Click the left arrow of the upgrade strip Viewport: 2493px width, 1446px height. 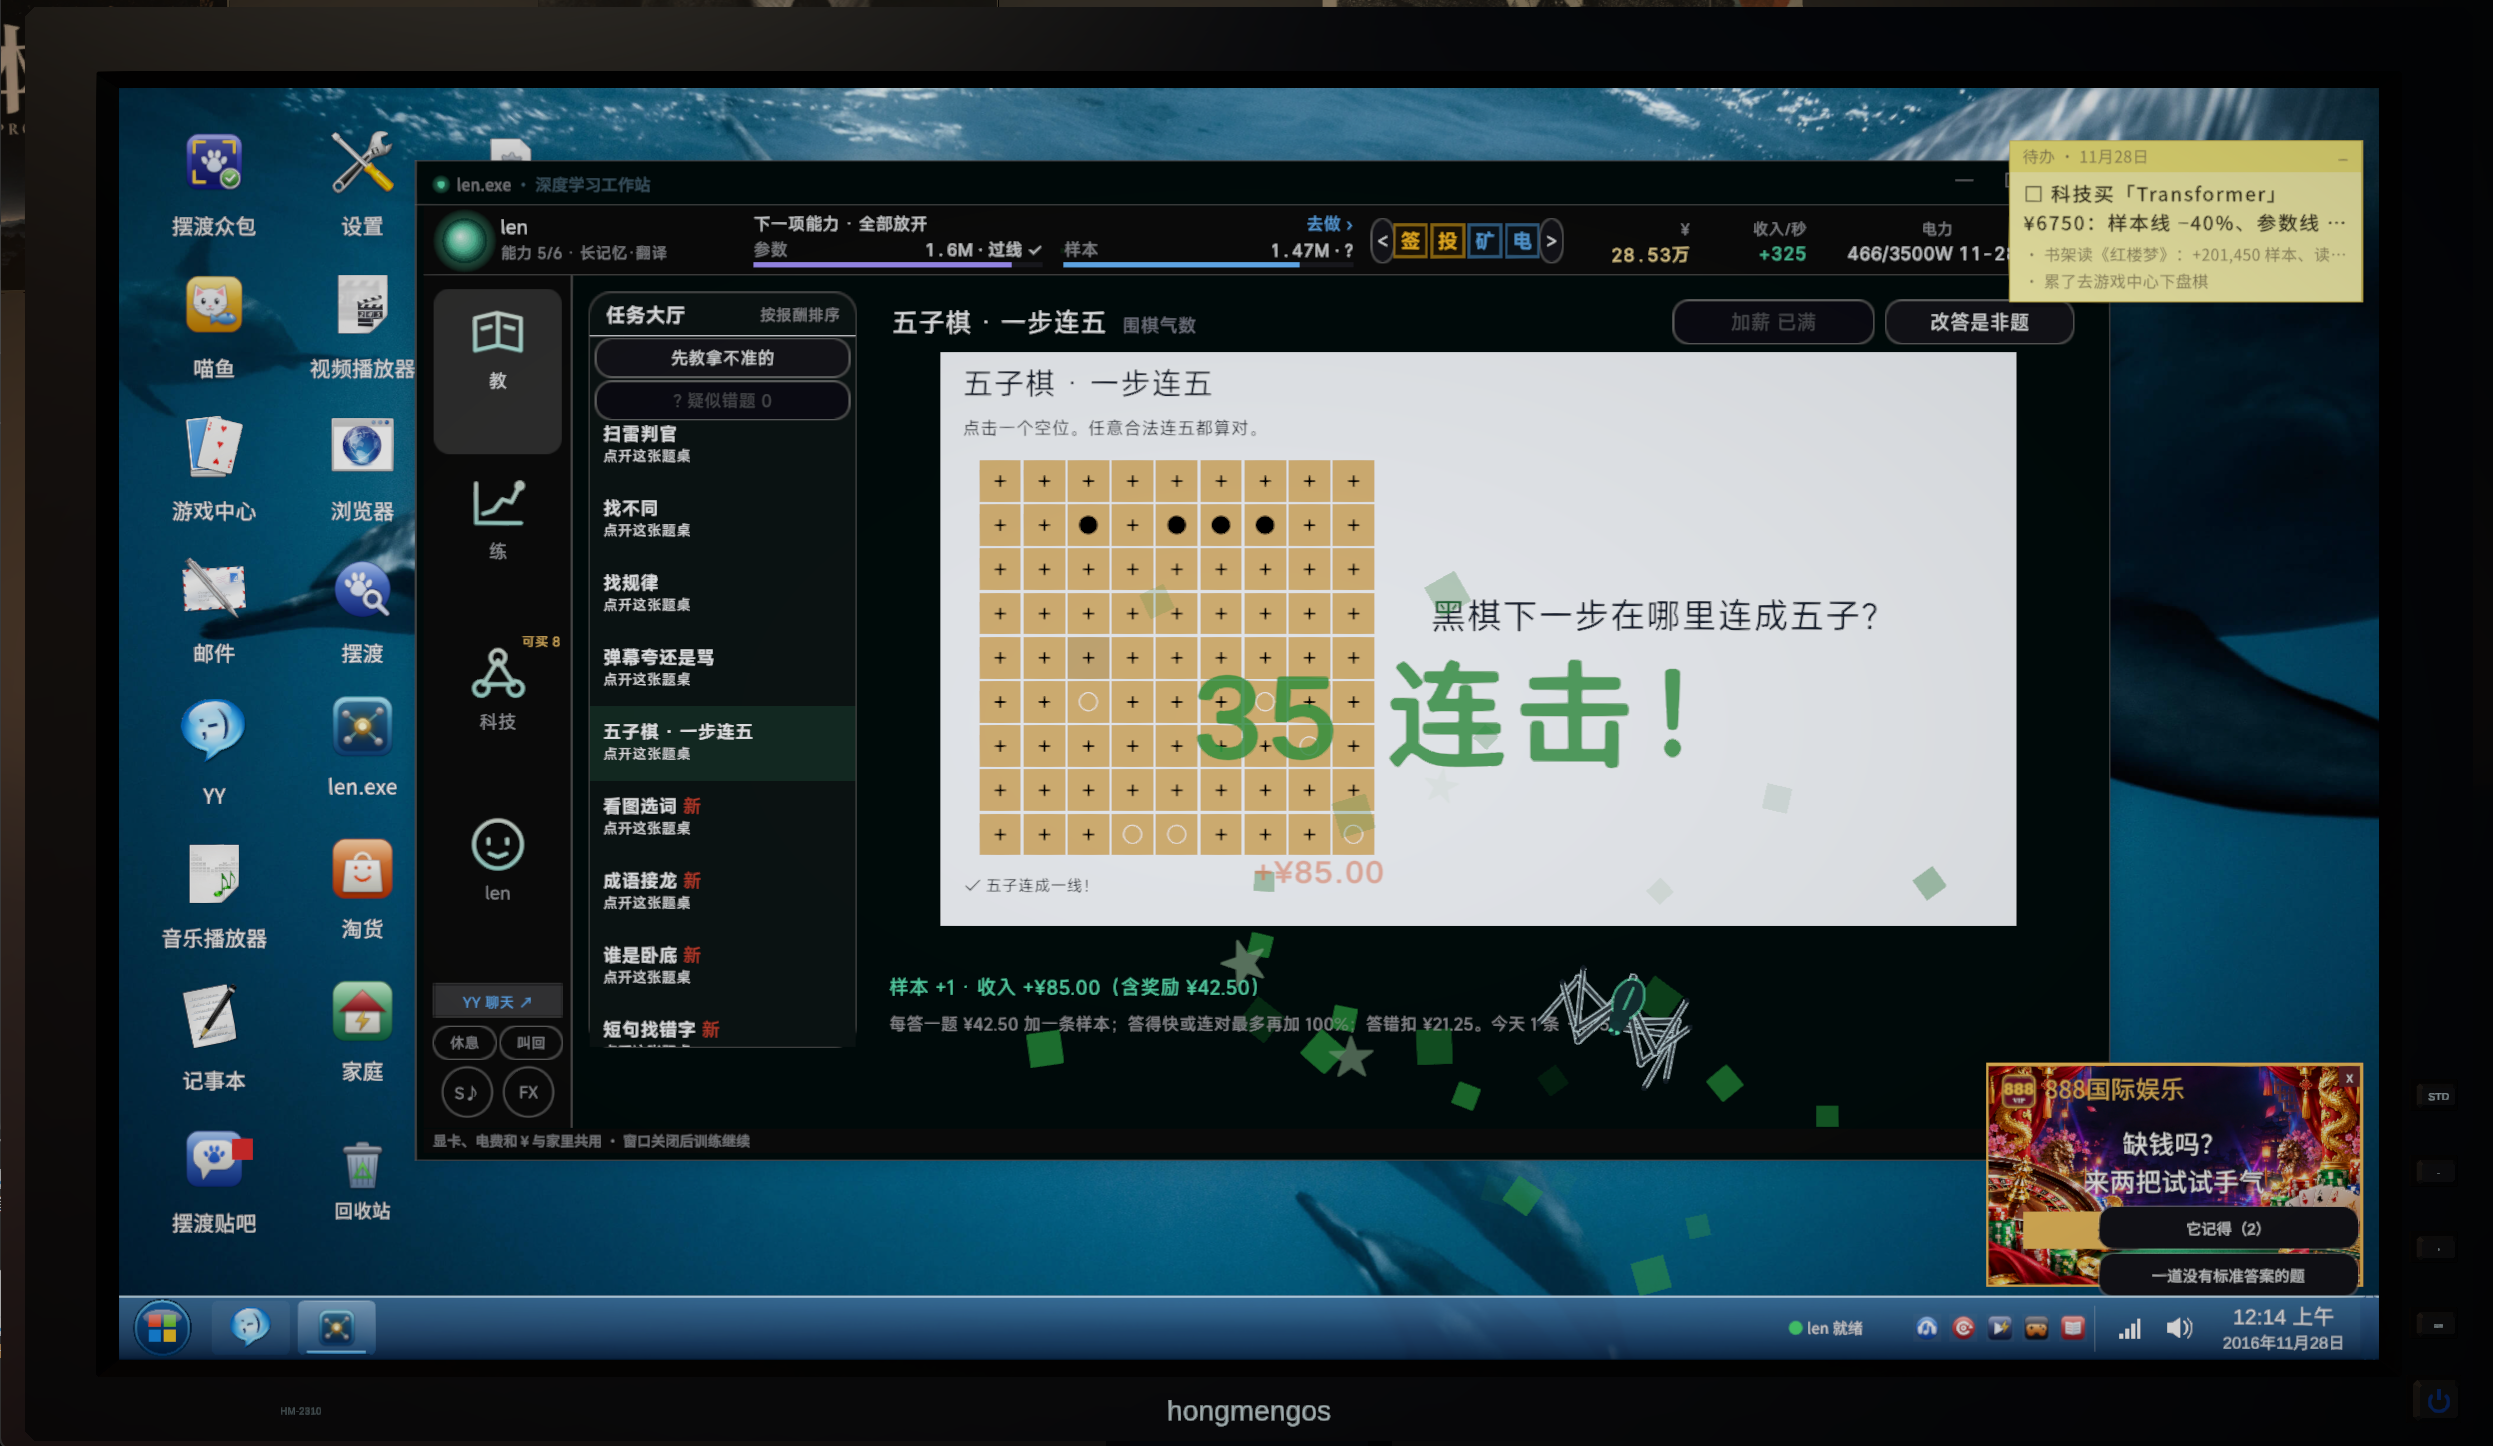[x=1382, y=241]
